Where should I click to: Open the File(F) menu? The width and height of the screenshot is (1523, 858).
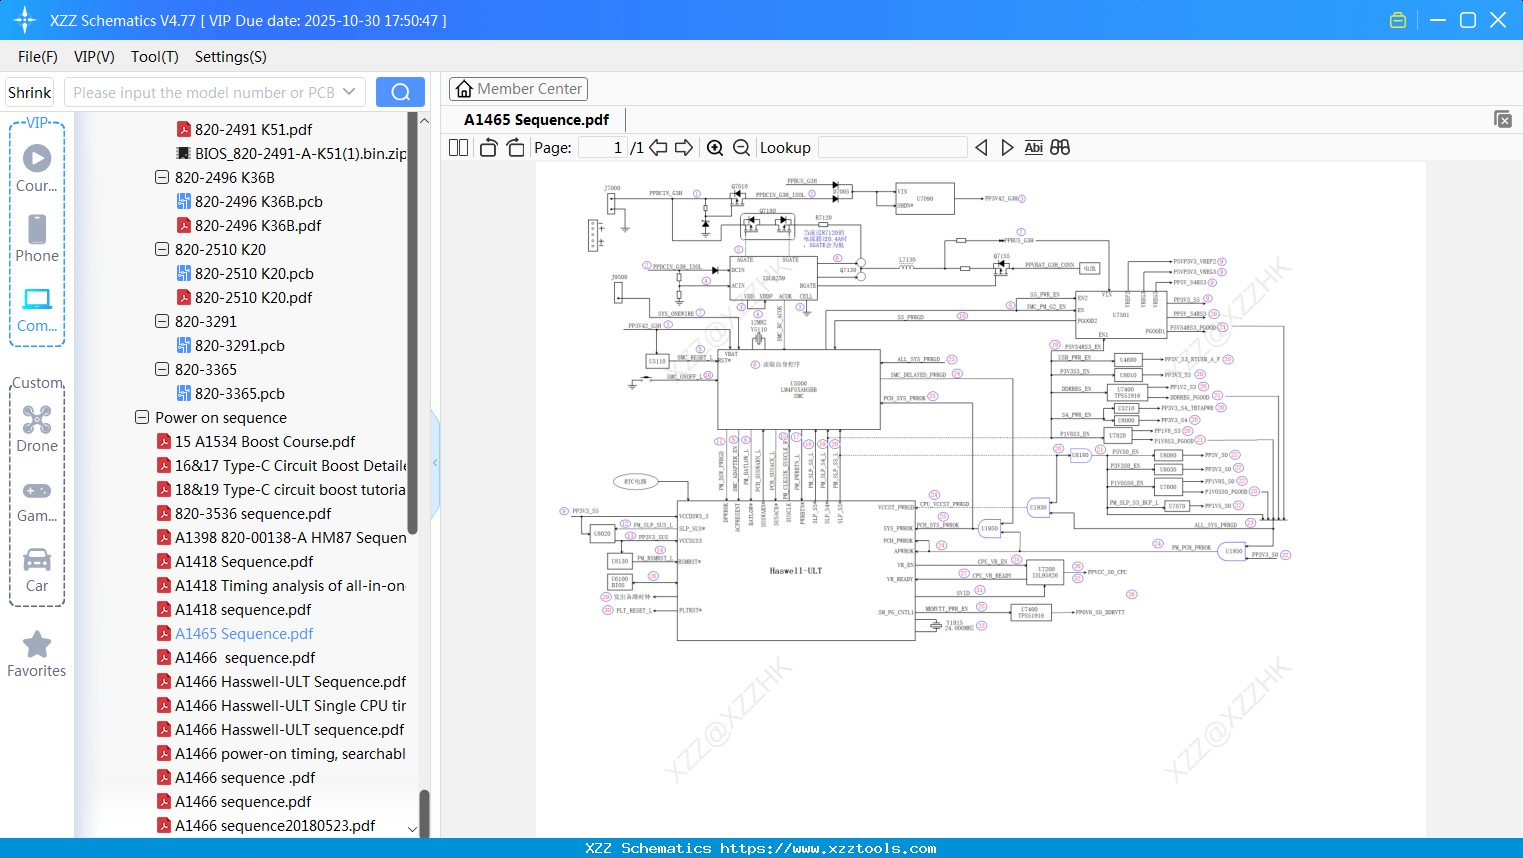[x=38, y=57]
